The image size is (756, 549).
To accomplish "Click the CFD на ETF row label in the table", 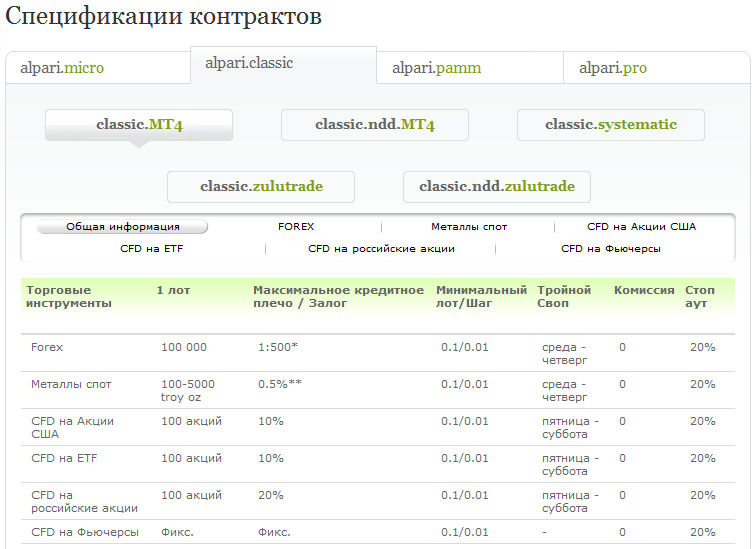I will 64,458.
